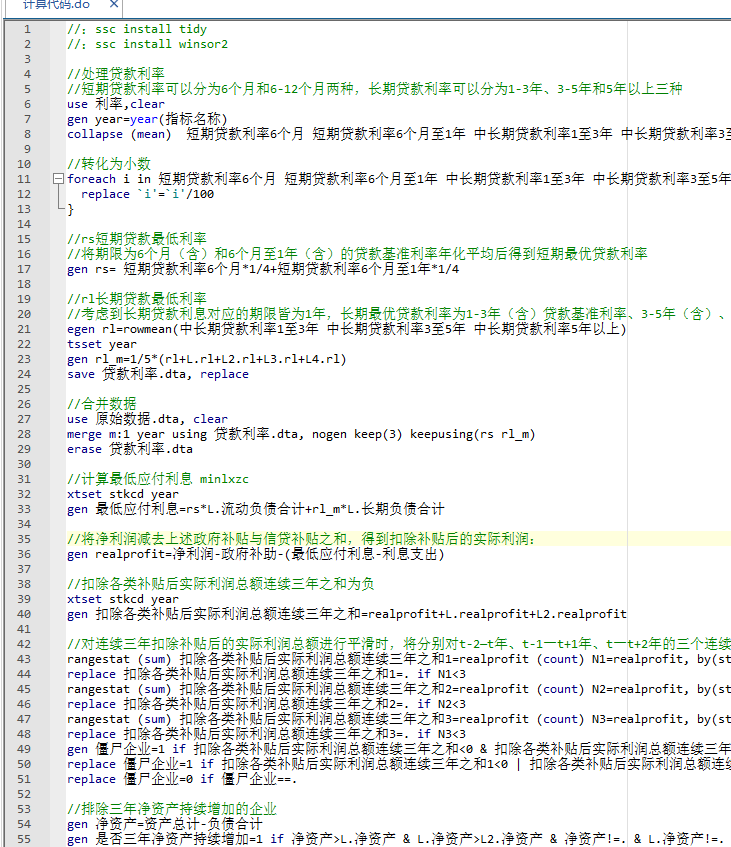Screen dimensions: 731x847
Task: Click the 'use 原始数据.dta, clear' line
Action: pyautogui.click(x=147, y=419)
